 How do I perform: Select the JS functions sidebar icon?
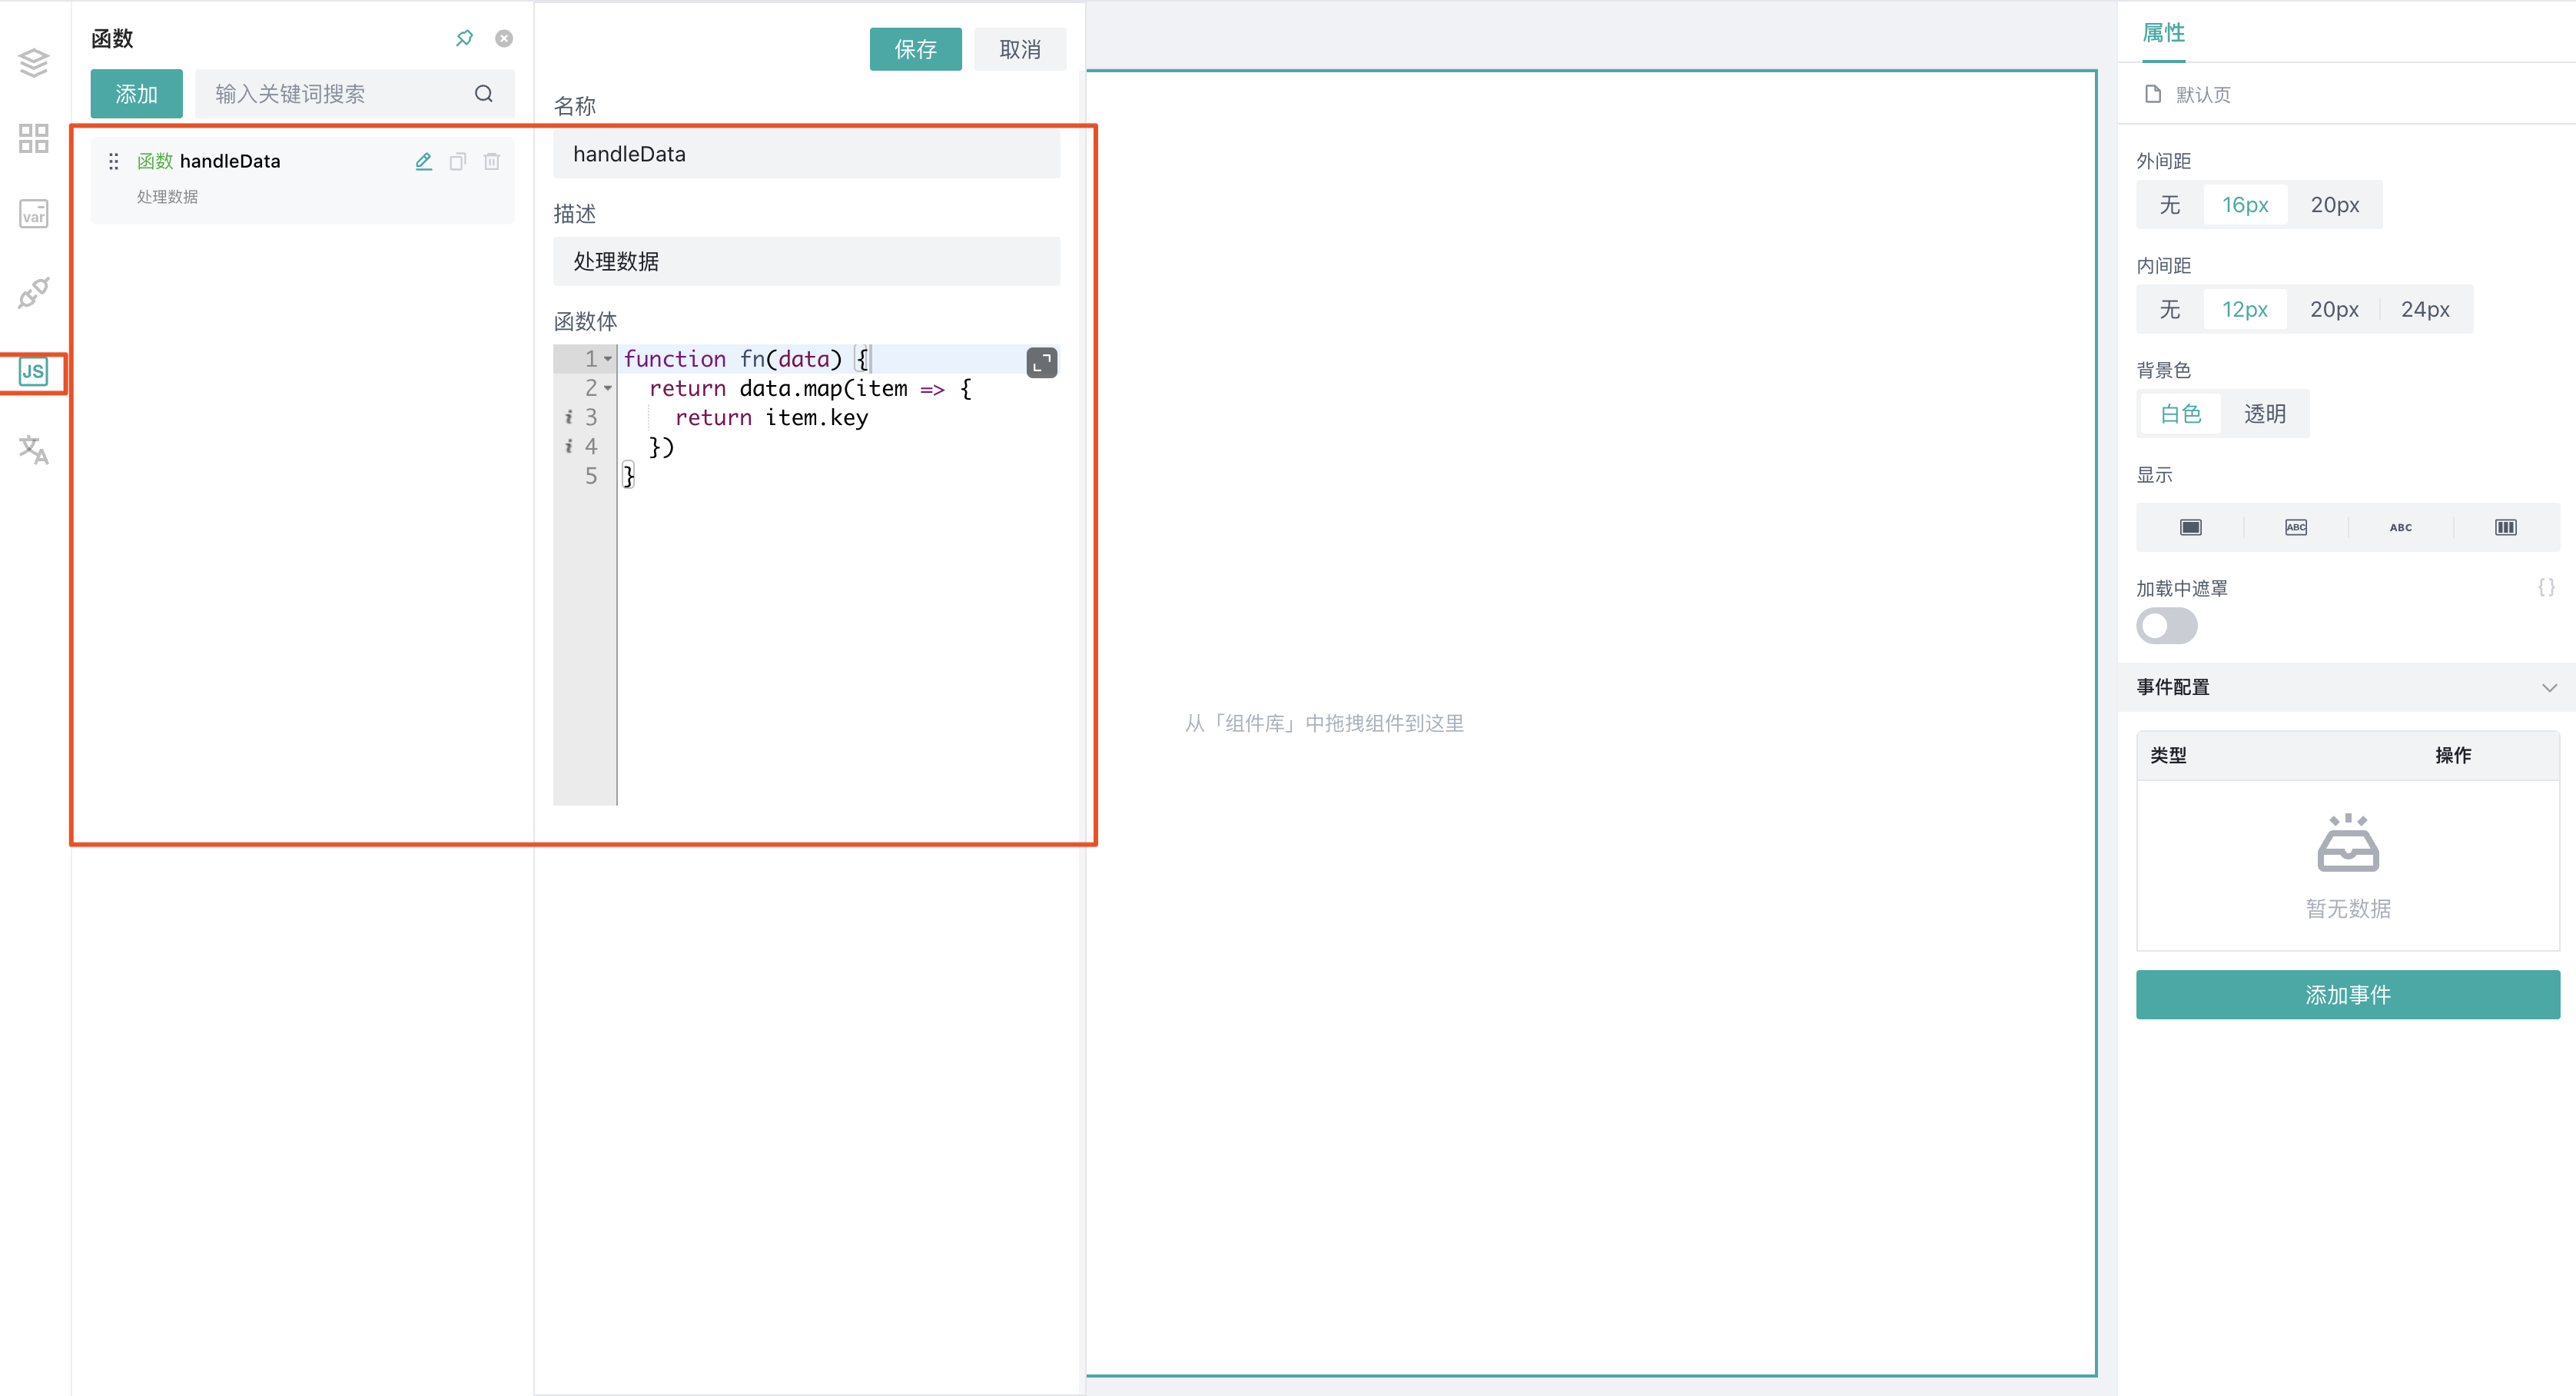tap(33, 371)
